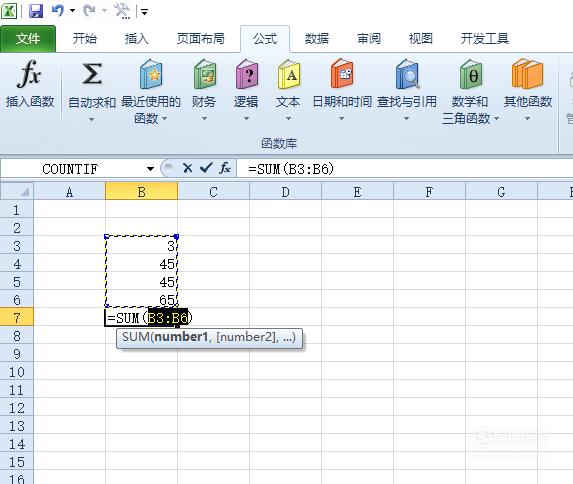Screen dimensions: 573x484
Task: Open 最近使用的函数 book icon
Action: (x=151, y=75)
